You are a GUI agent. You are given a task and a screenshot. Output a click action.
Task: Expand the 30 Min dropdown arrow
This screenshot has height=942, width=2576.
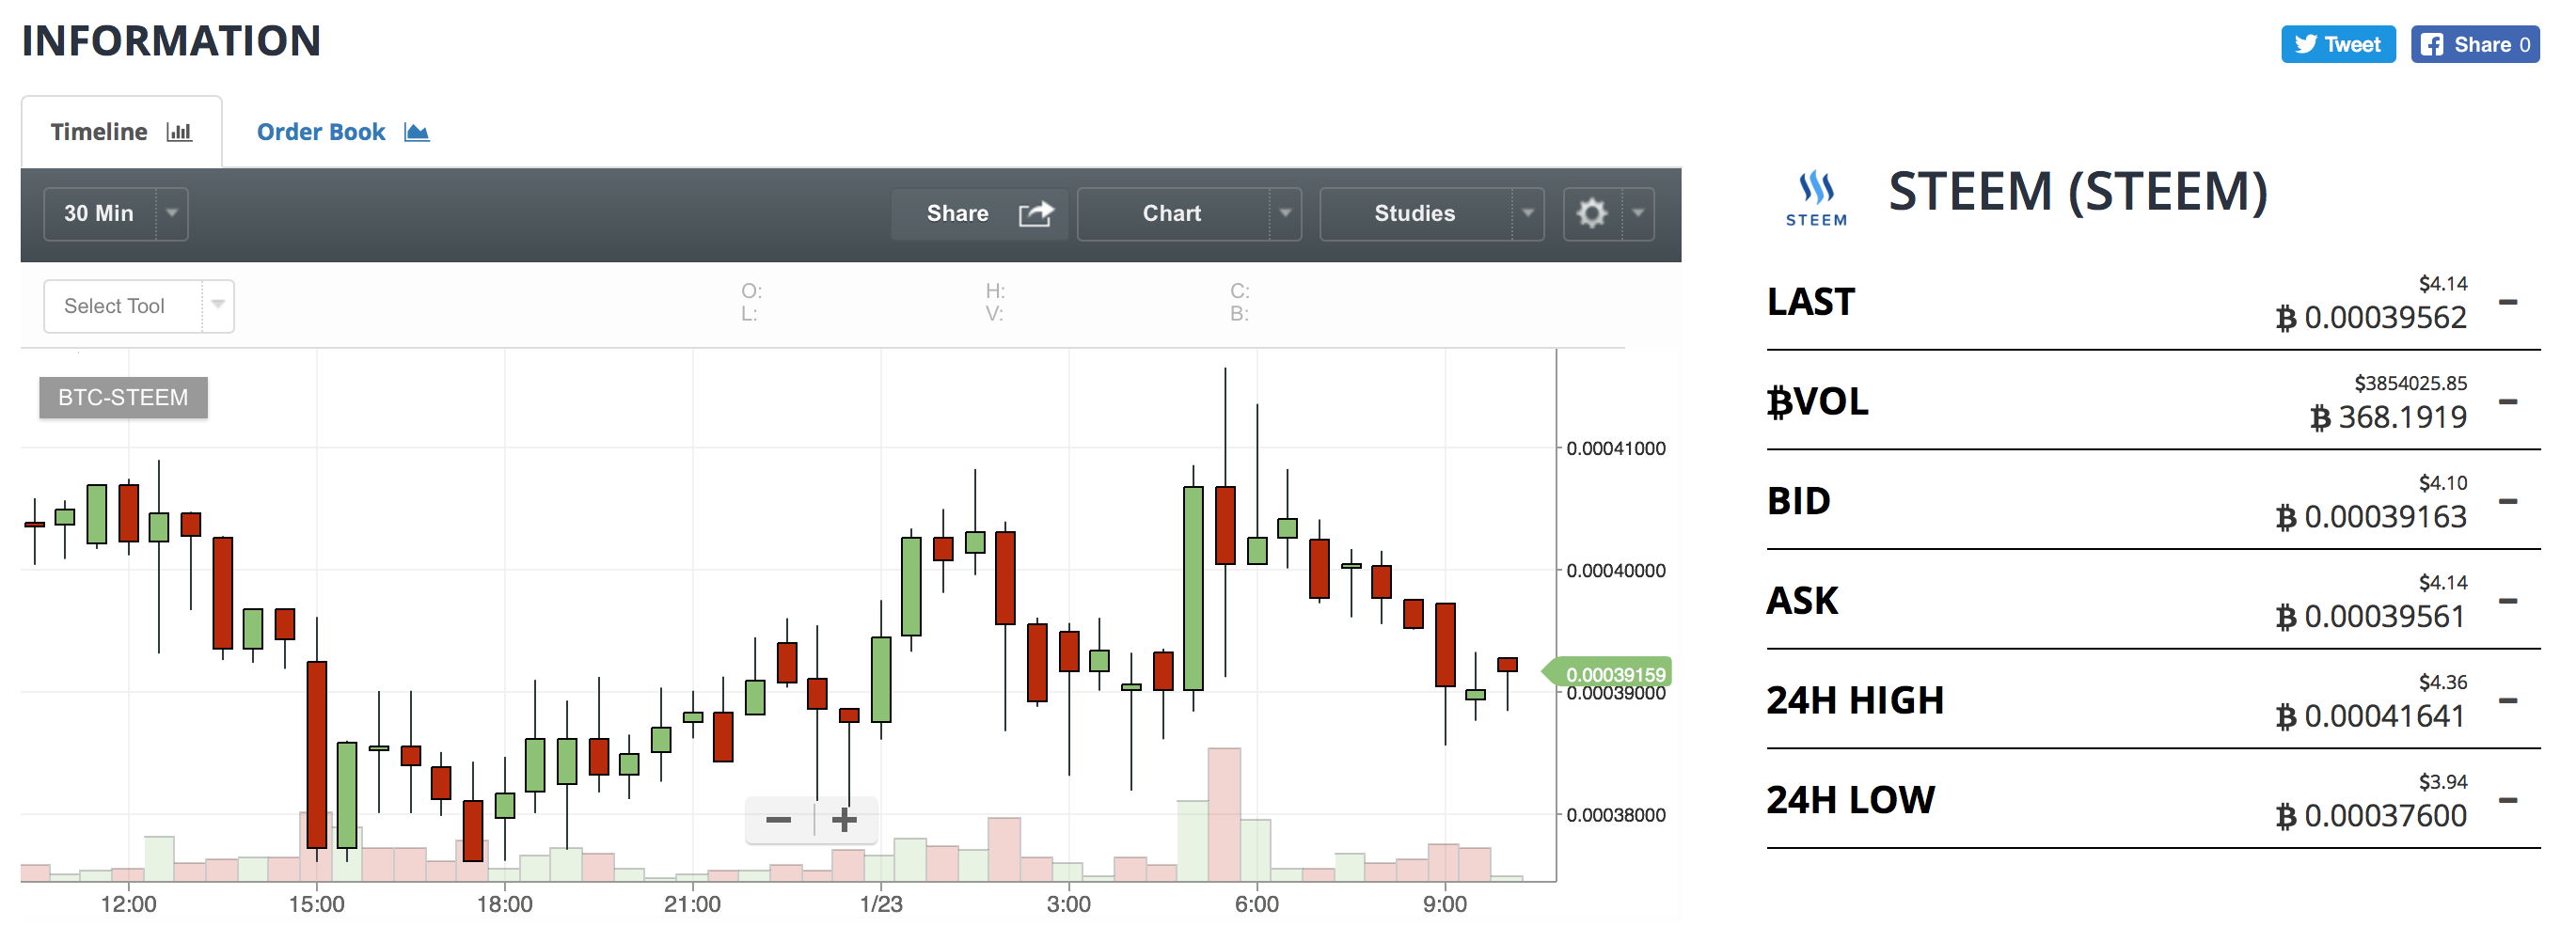coord(172,213)
